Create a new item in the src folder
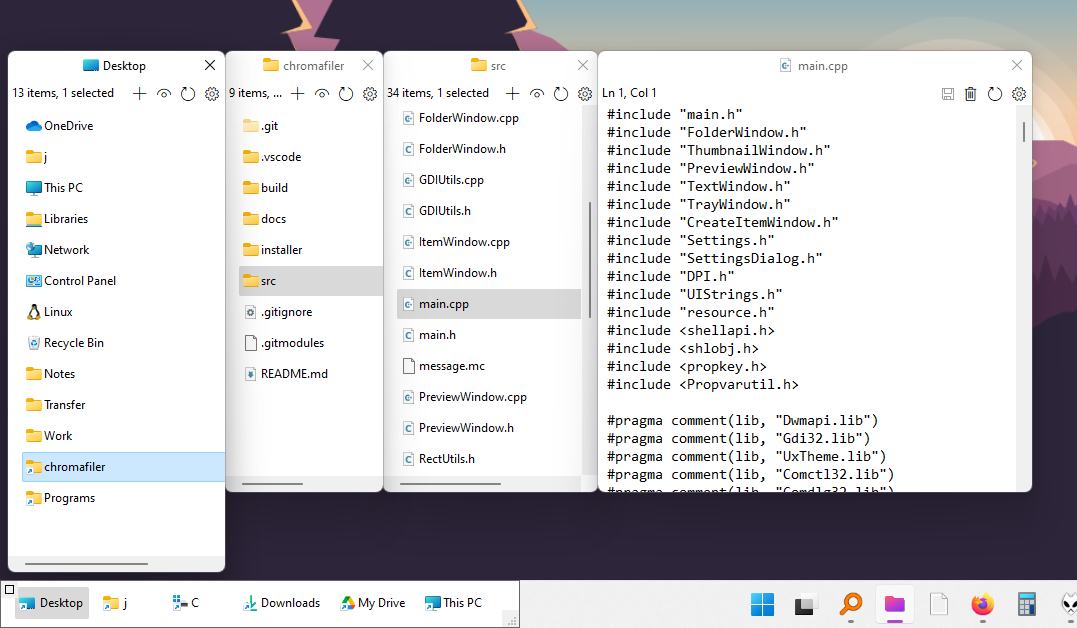Image resolution: width=1077 pixels, height=628 pixels. click(512, 92)
